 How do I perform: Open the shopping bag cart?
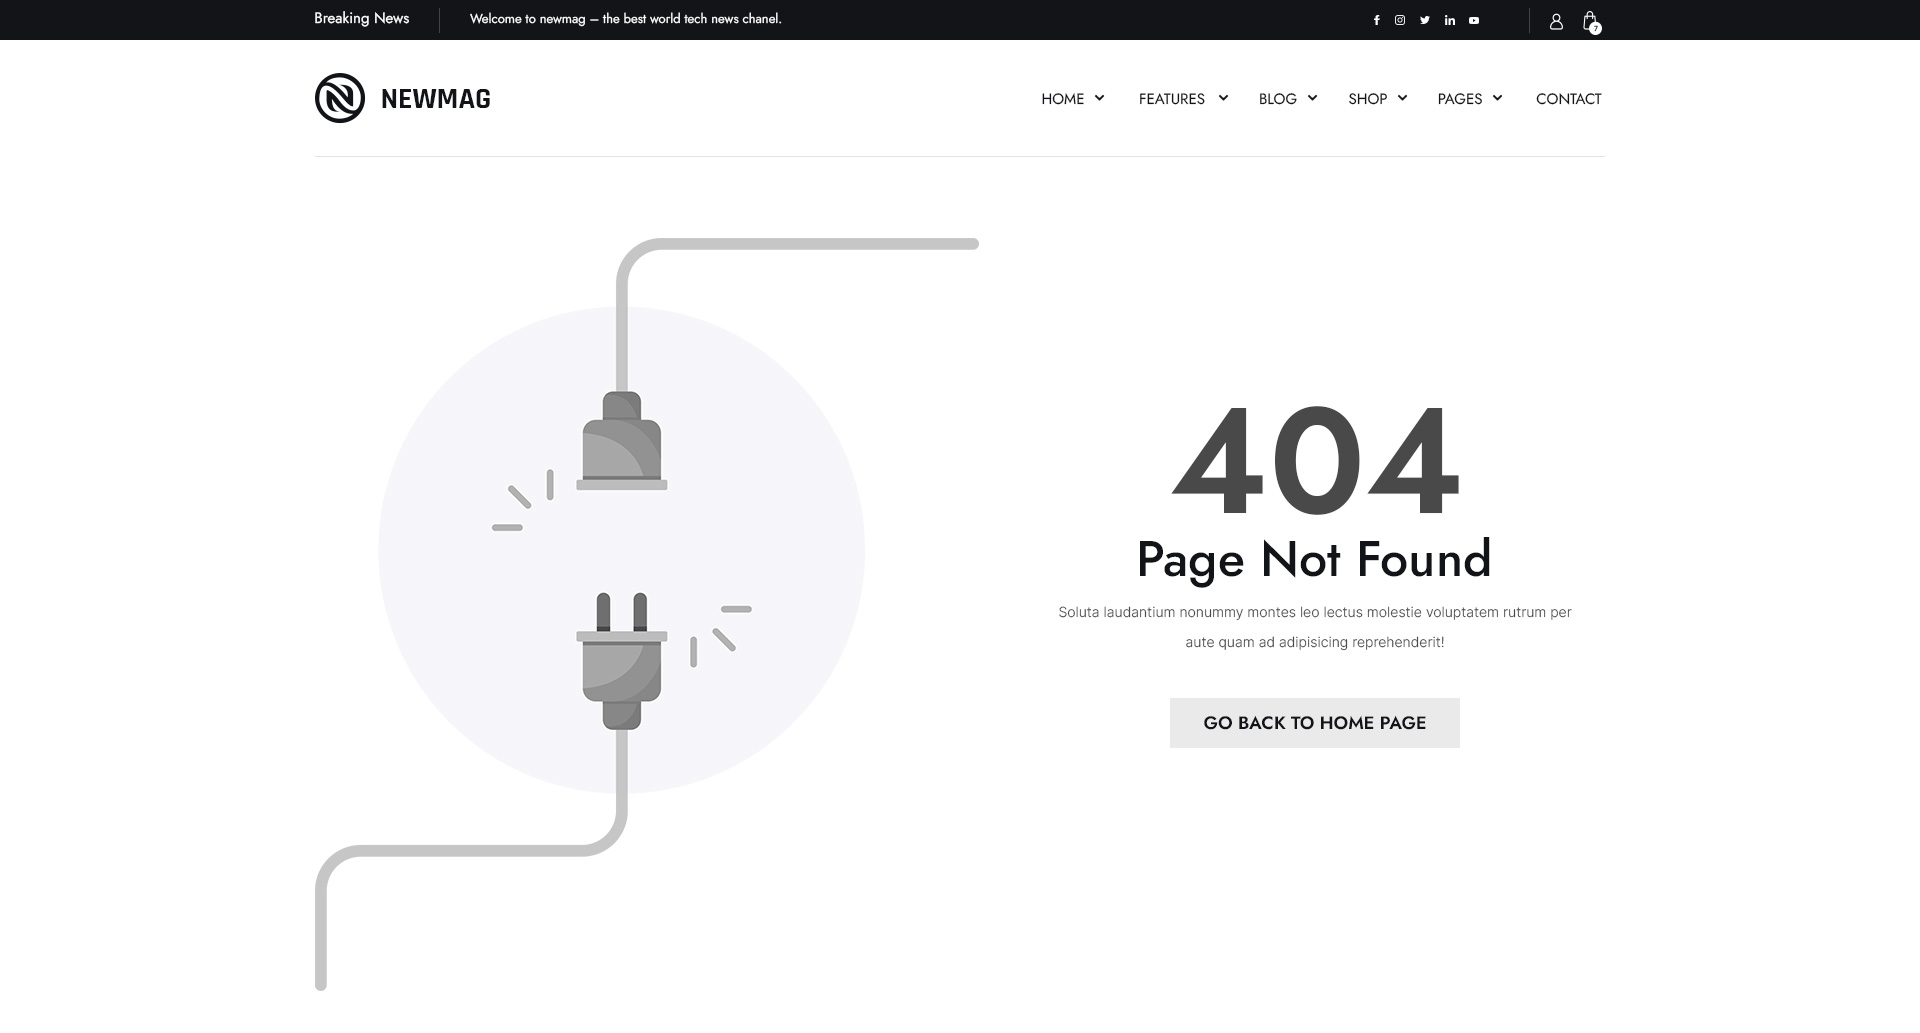(1590, 21)
